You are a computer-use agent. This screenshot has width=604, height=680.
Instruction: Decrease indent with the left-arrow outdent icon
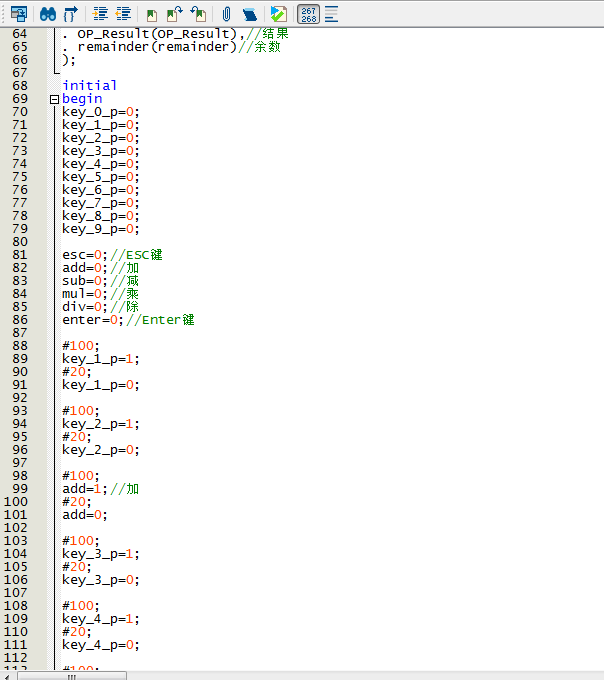pyautogui.click(x=123, y=14)
